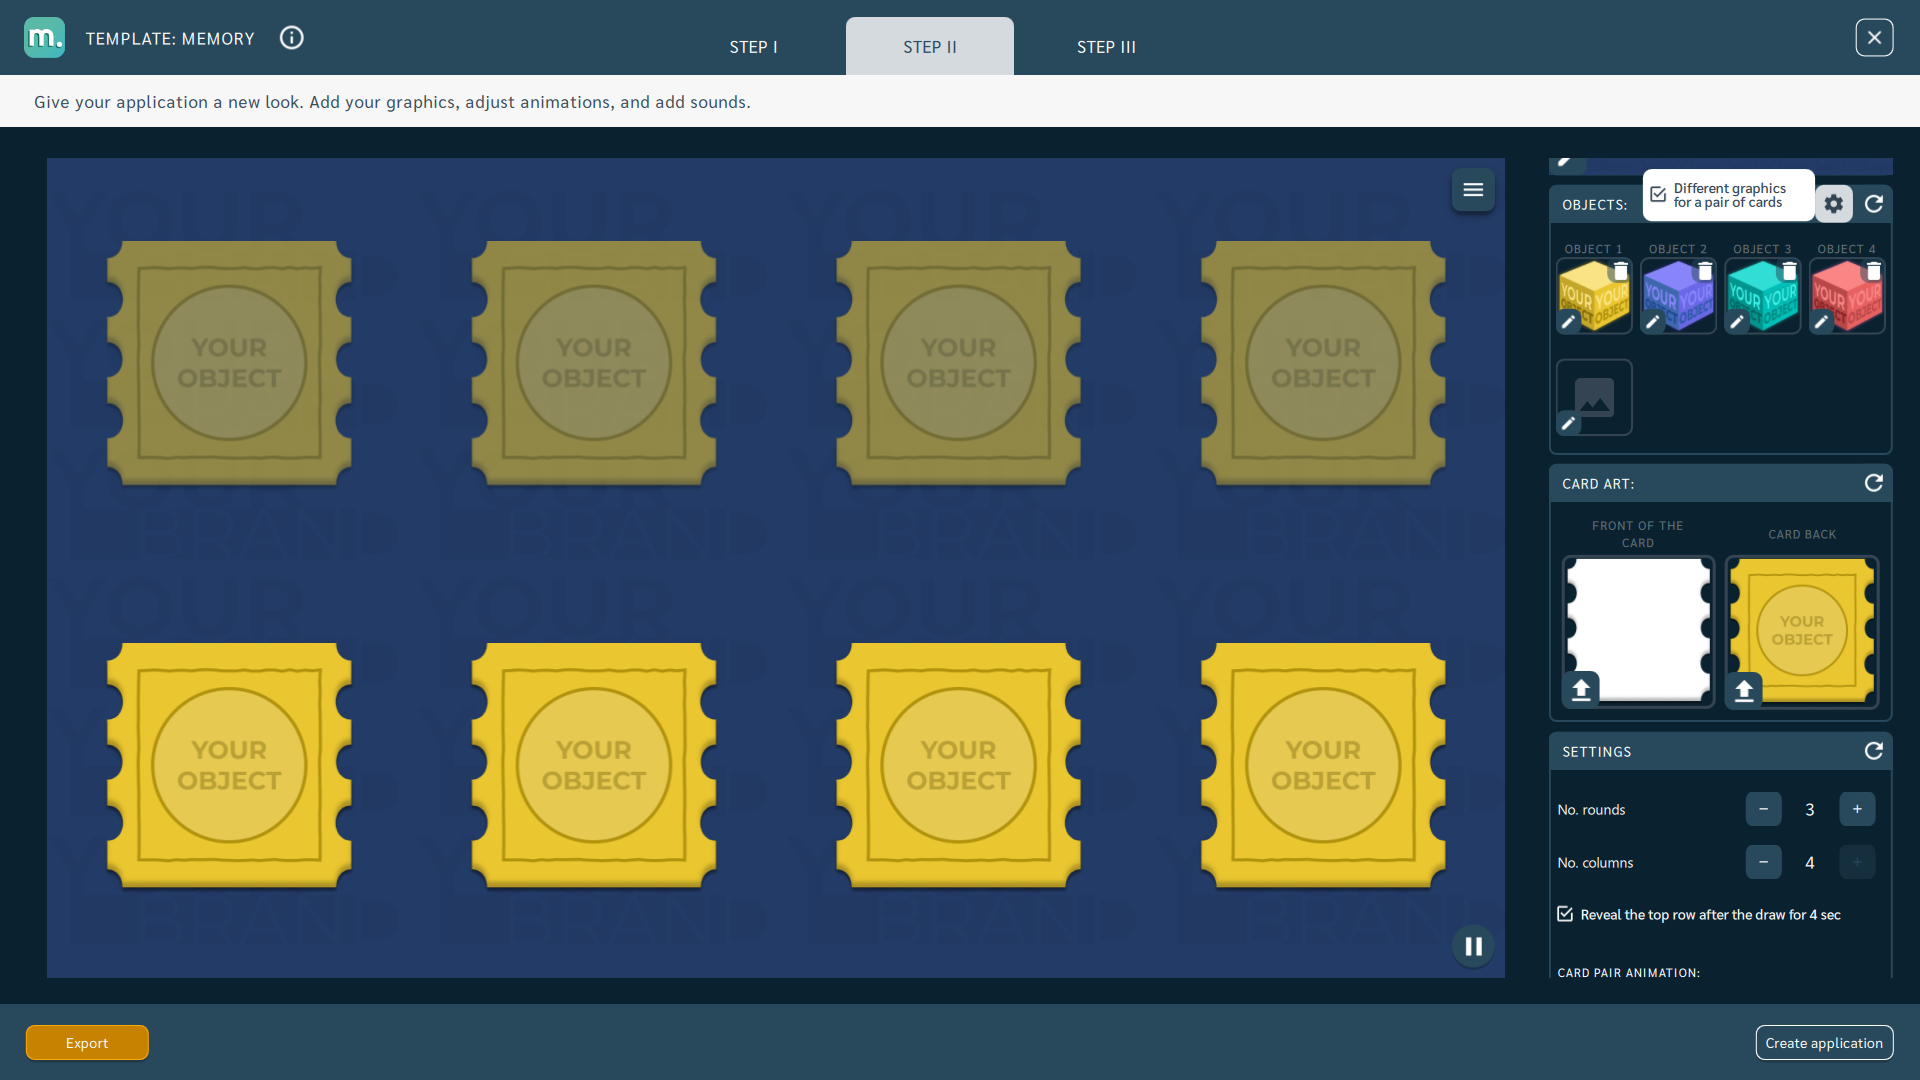Screen dimensions: 1920x1080
Task: Click pencil on the empty object slot
Action: [x=1568, y=424]
